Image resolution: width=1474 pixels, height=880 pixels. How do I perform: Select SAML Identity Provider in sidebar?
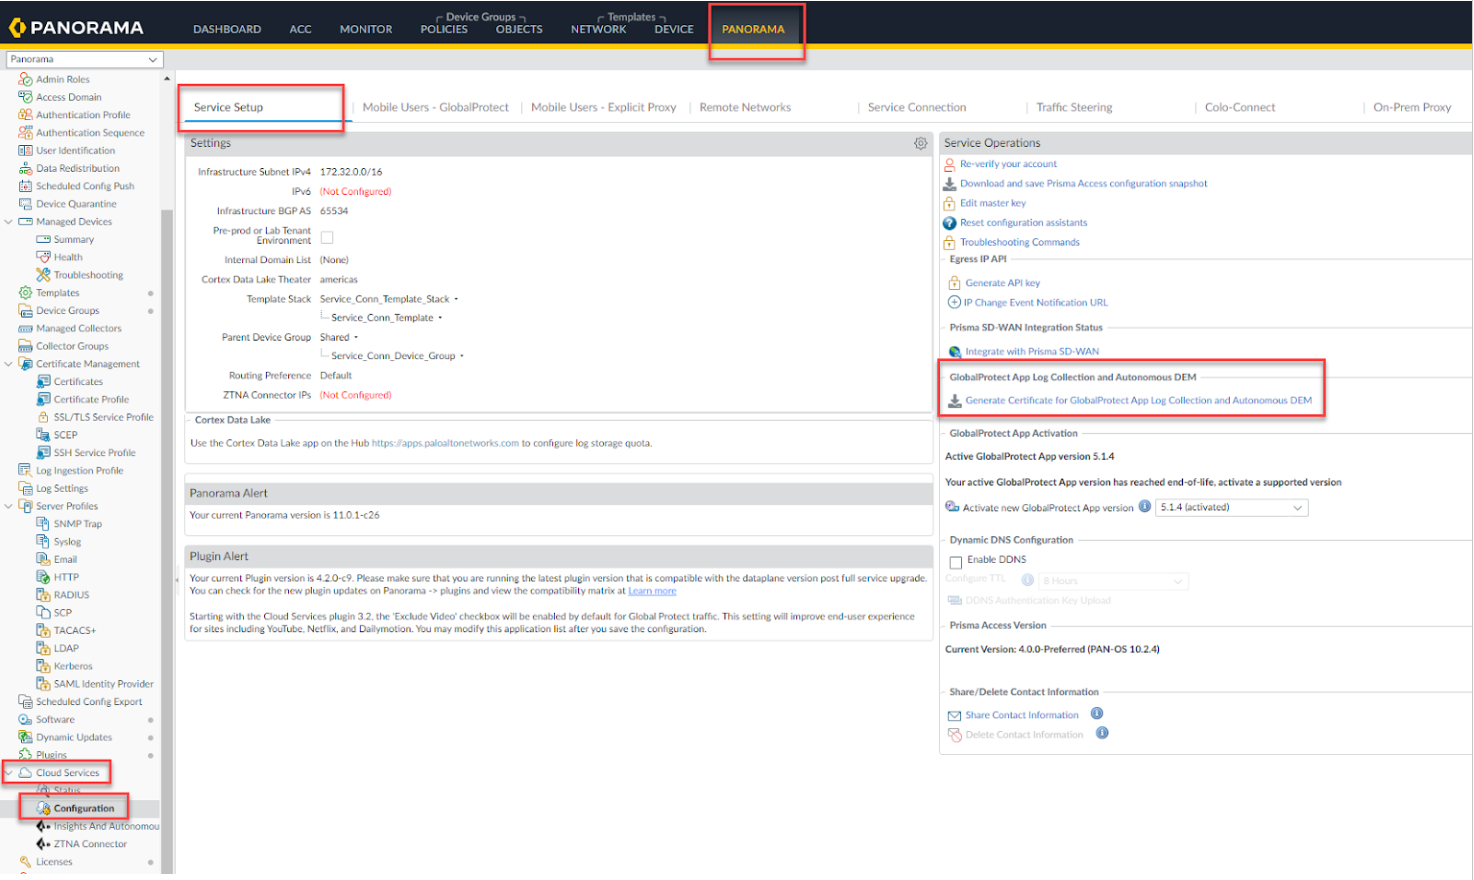pos(103,684)
